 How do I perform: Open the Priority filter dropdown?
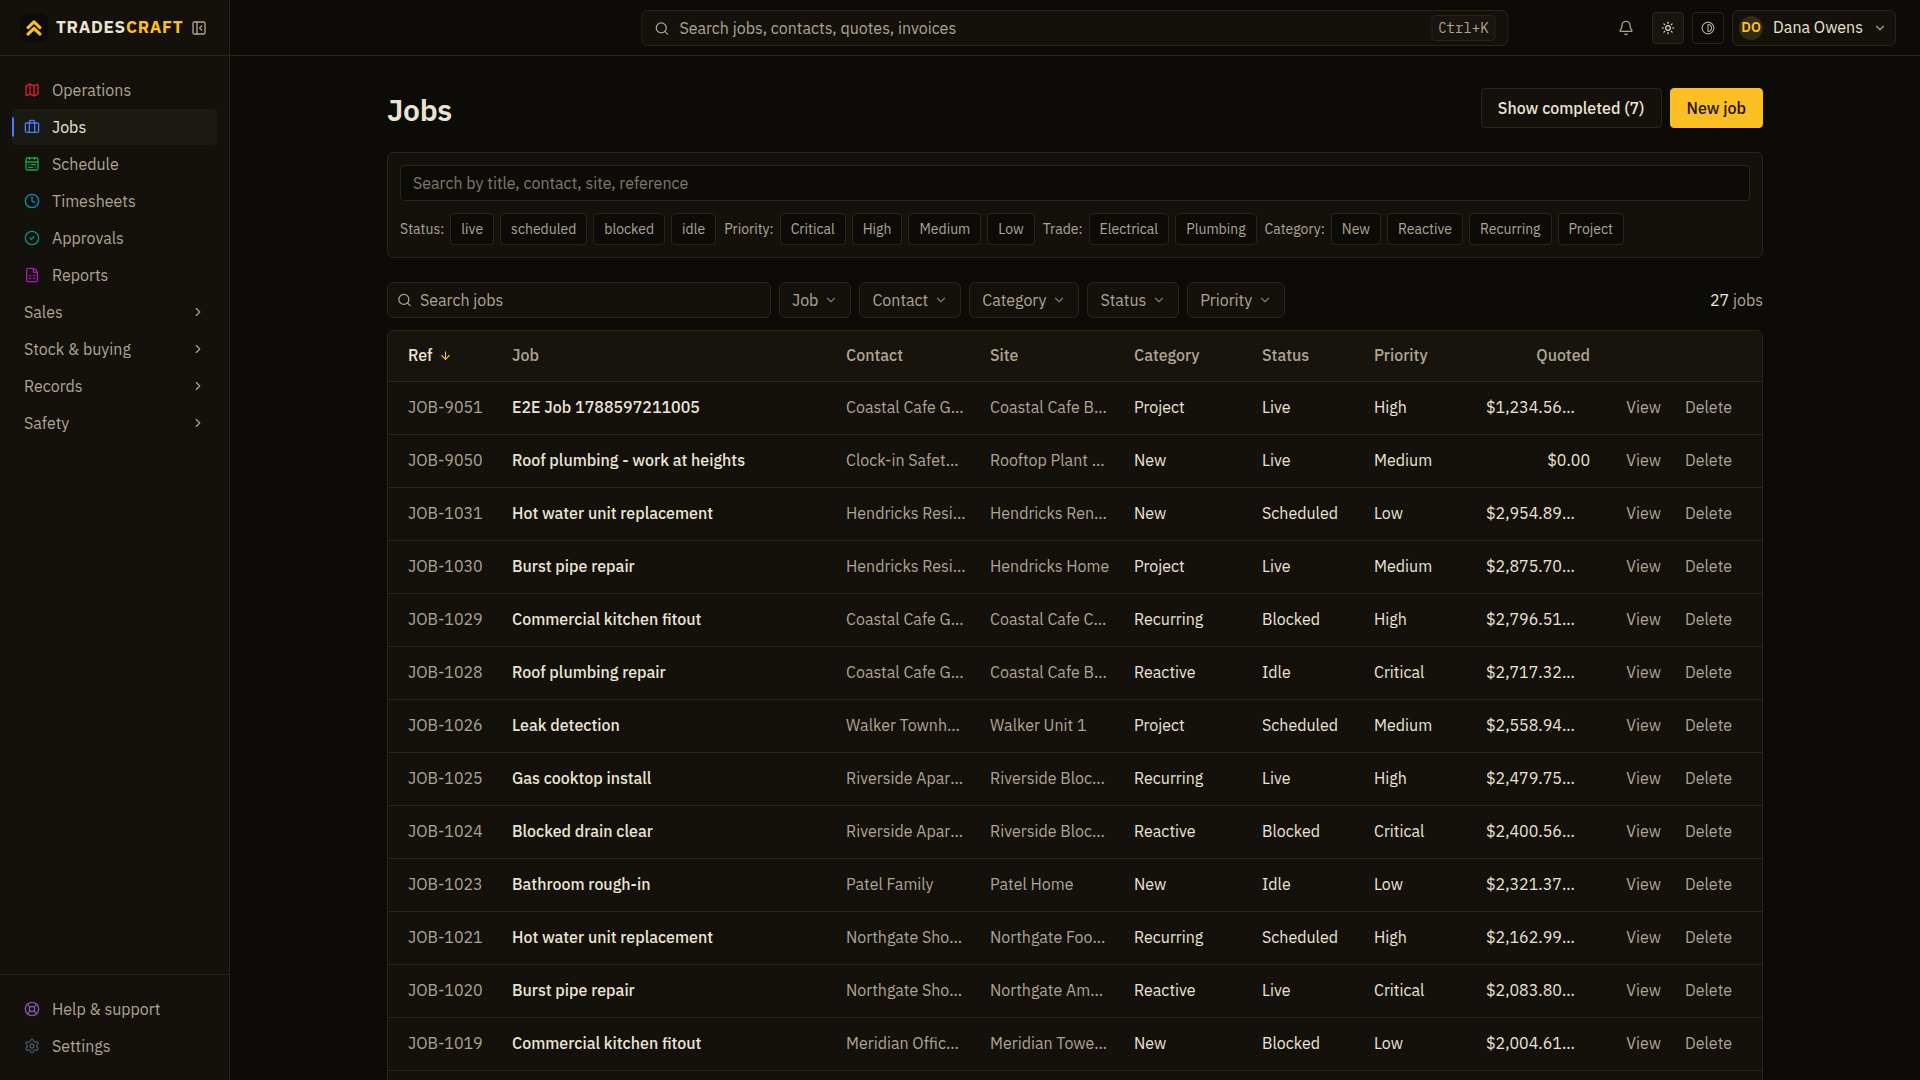click(1235, 300)
